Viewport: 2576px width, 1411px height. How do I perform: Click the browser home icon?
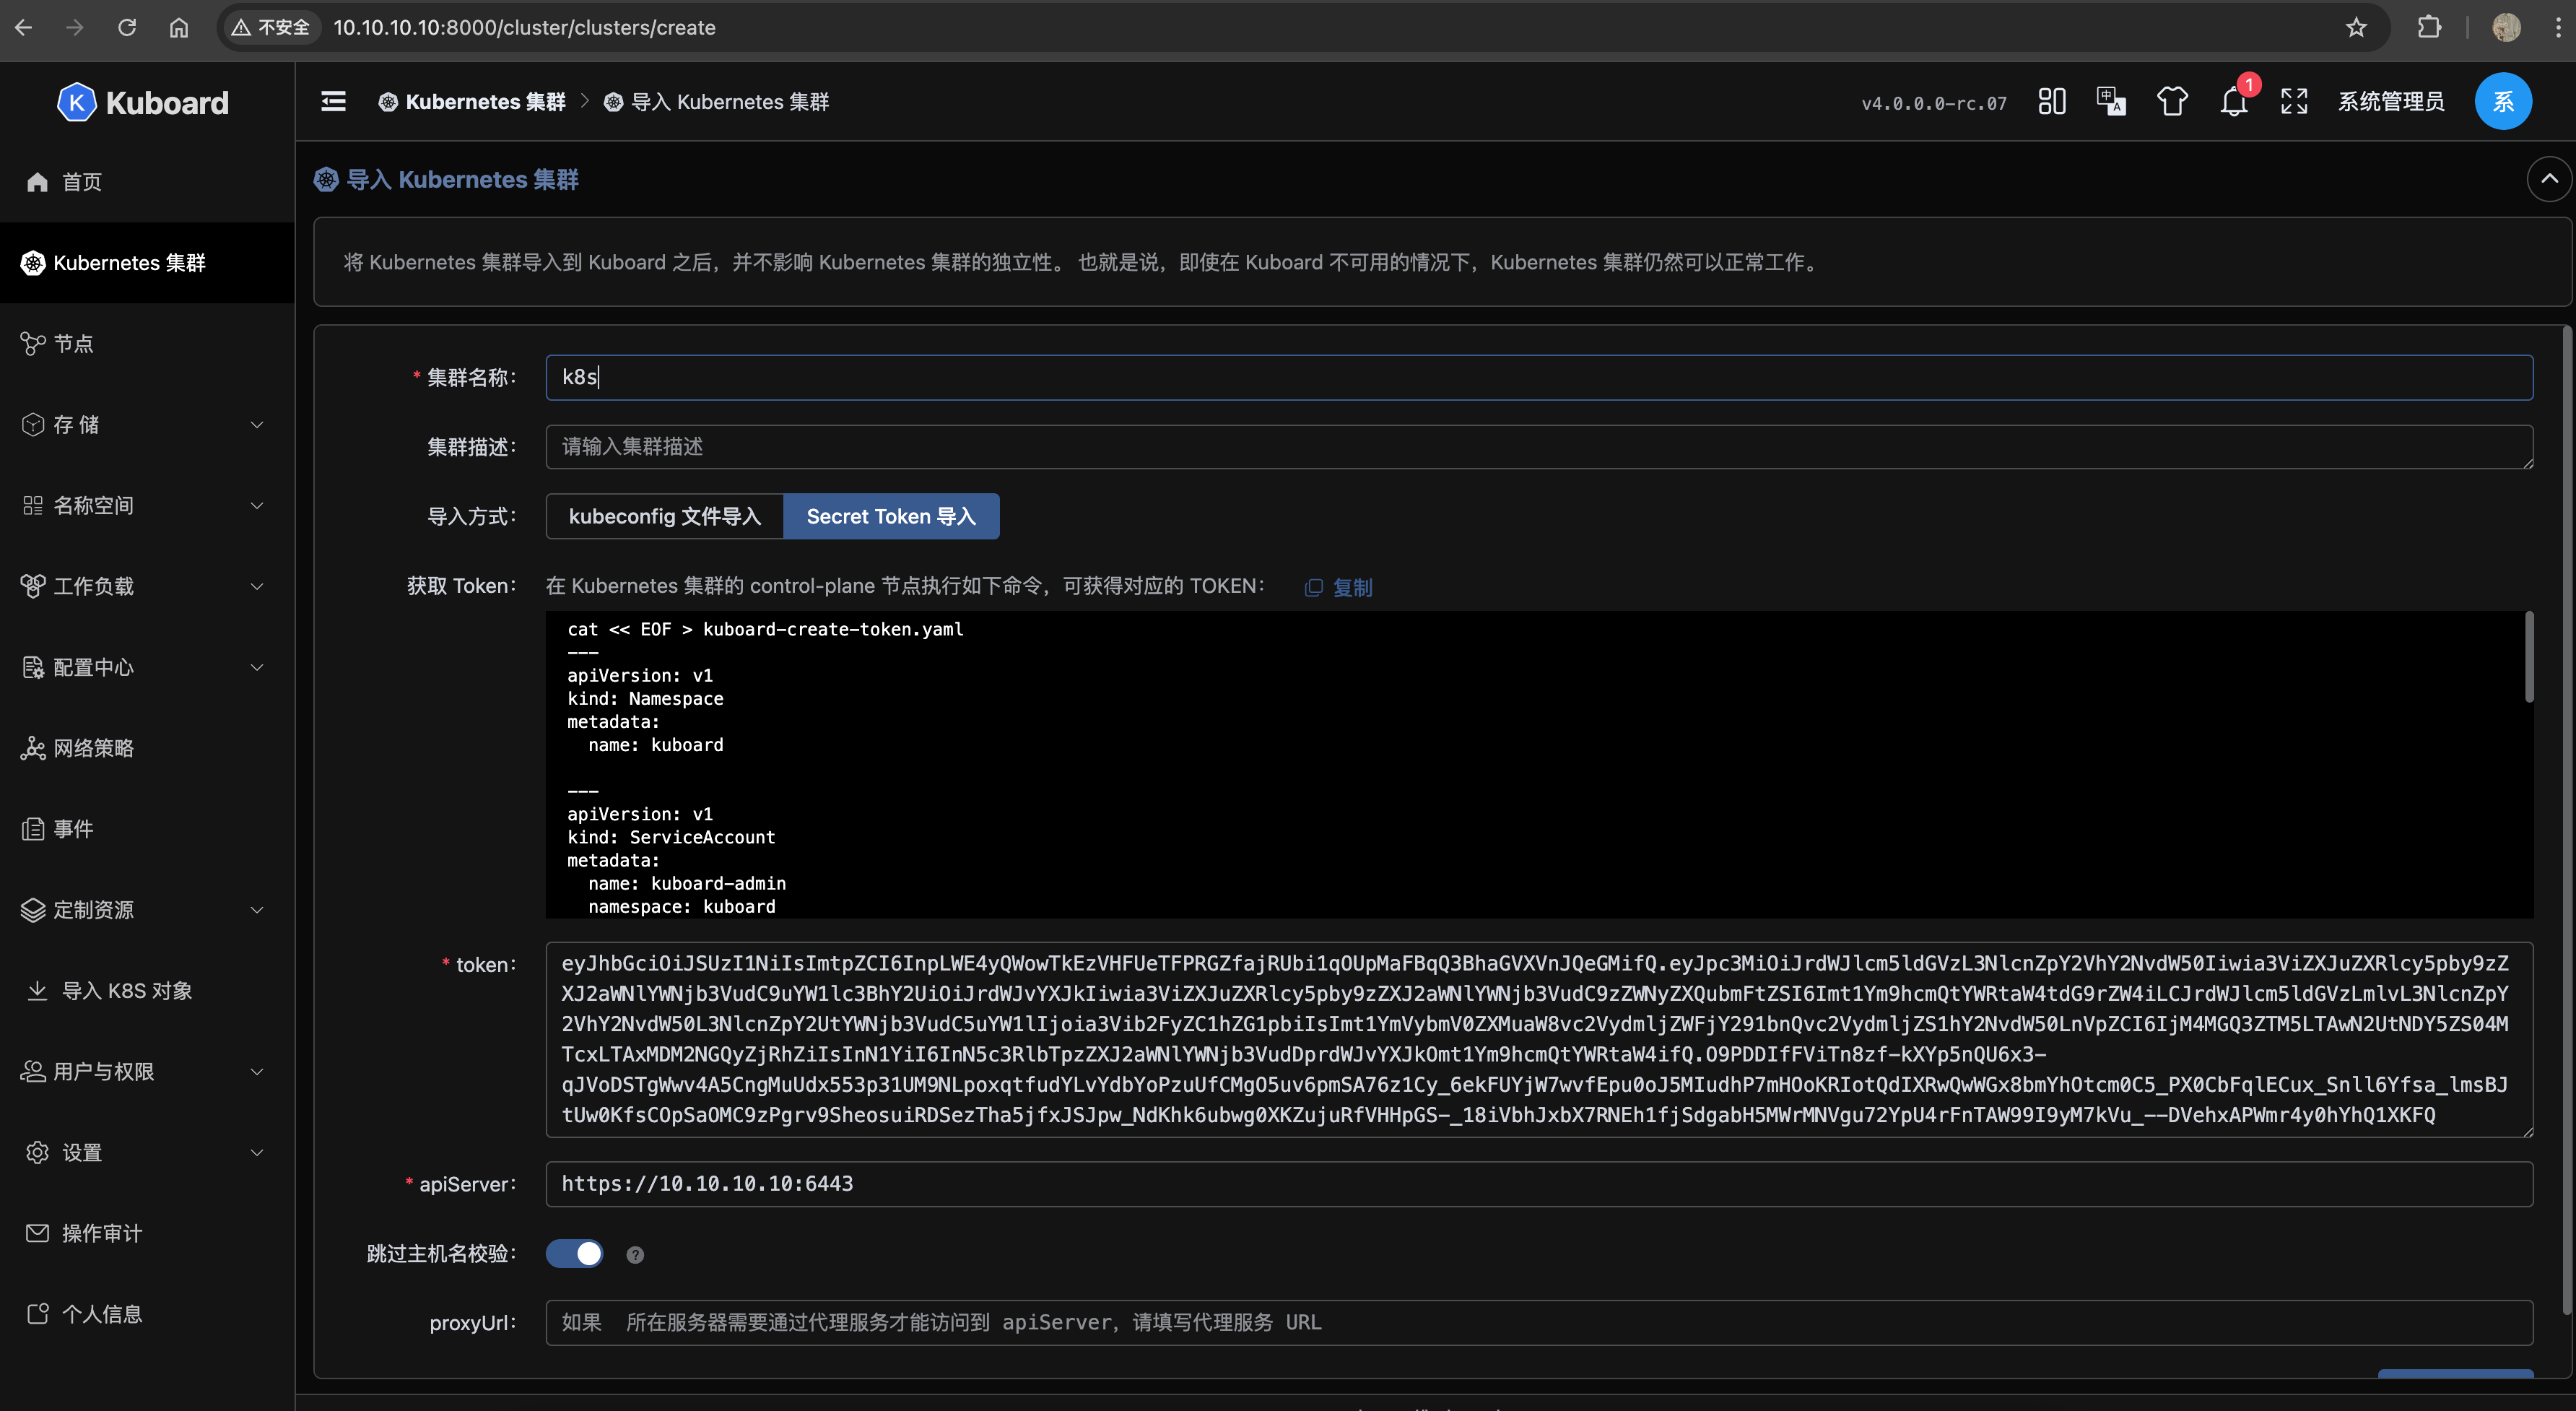tap(179, 27)
